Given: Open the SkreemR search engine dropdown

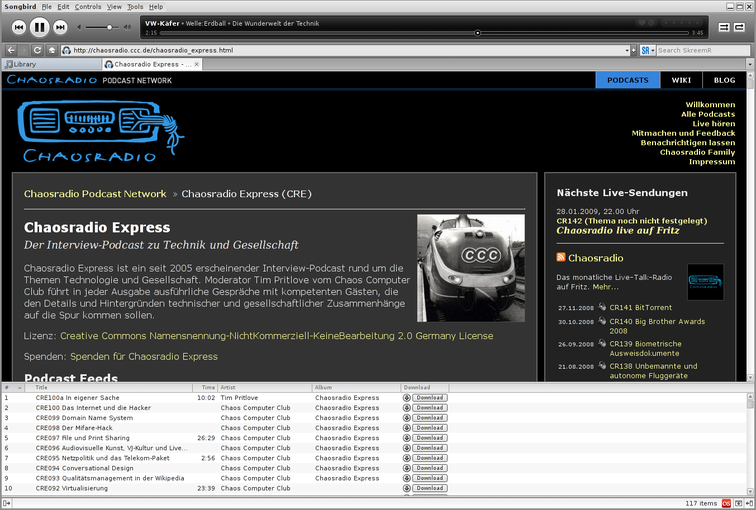Looking at the screenshot, I should (x=648, y=50).
